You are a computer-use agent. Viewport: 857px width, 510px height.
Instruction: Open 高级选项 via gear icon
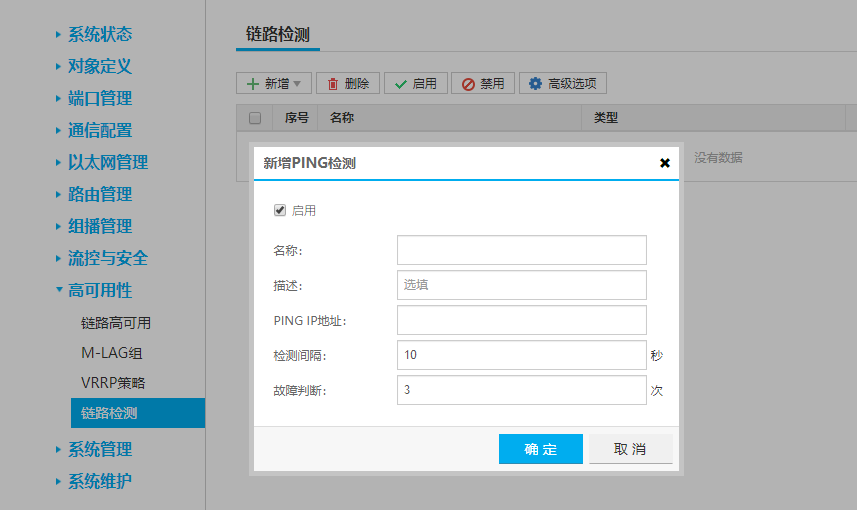point(536,84)
